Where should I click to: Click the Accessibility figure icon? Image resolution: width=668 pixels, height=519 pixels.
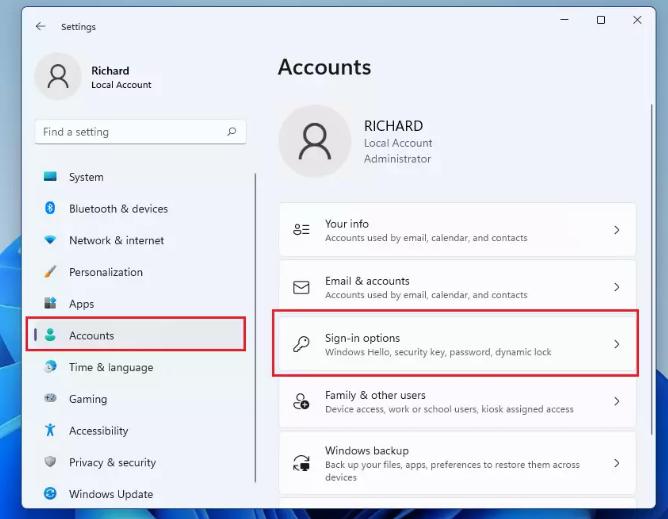[50, 430]
